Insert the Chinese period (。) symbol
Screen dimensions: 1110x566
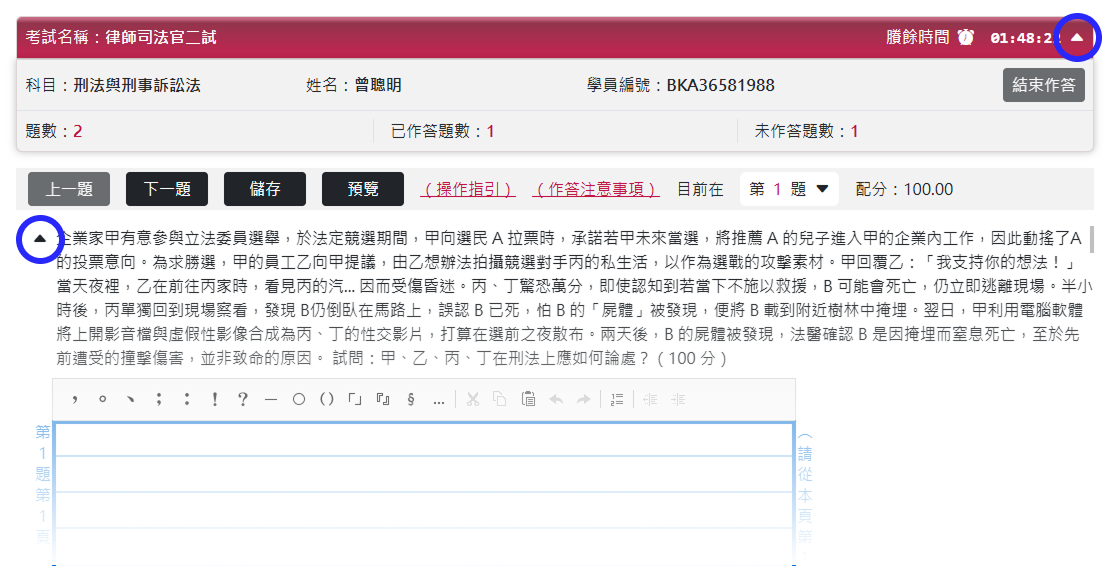(103, 400)
